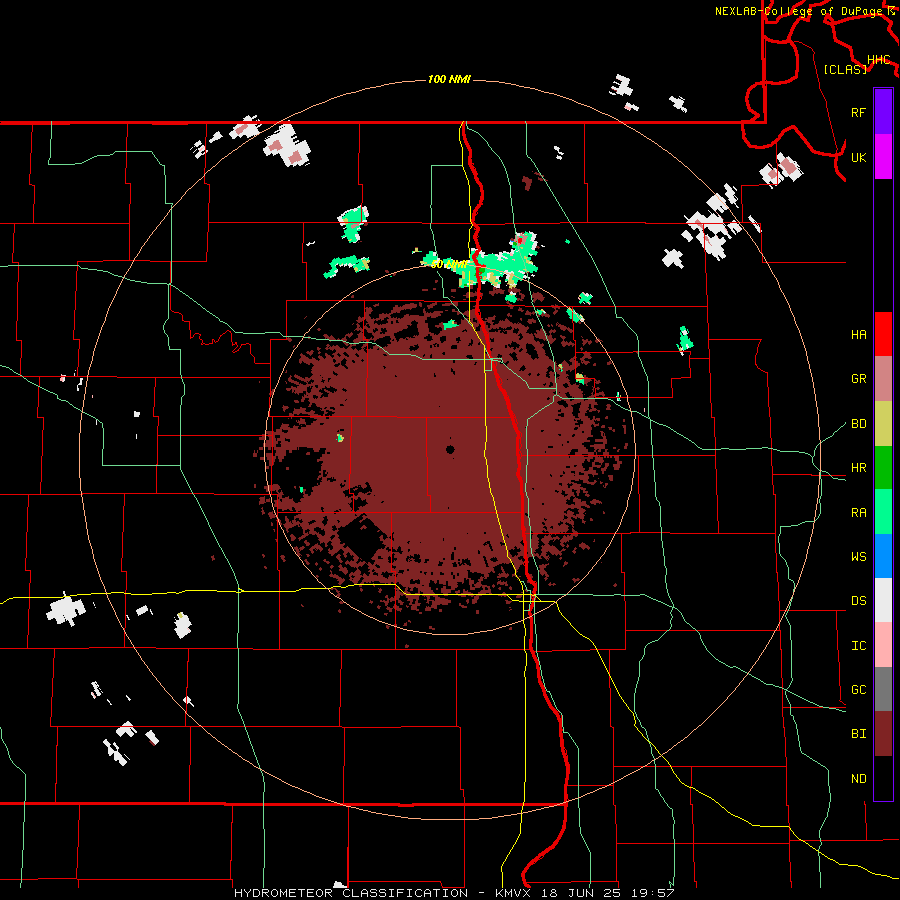Click the "50 NMI" range ring label
900x900 pixels.
point(449,265)
